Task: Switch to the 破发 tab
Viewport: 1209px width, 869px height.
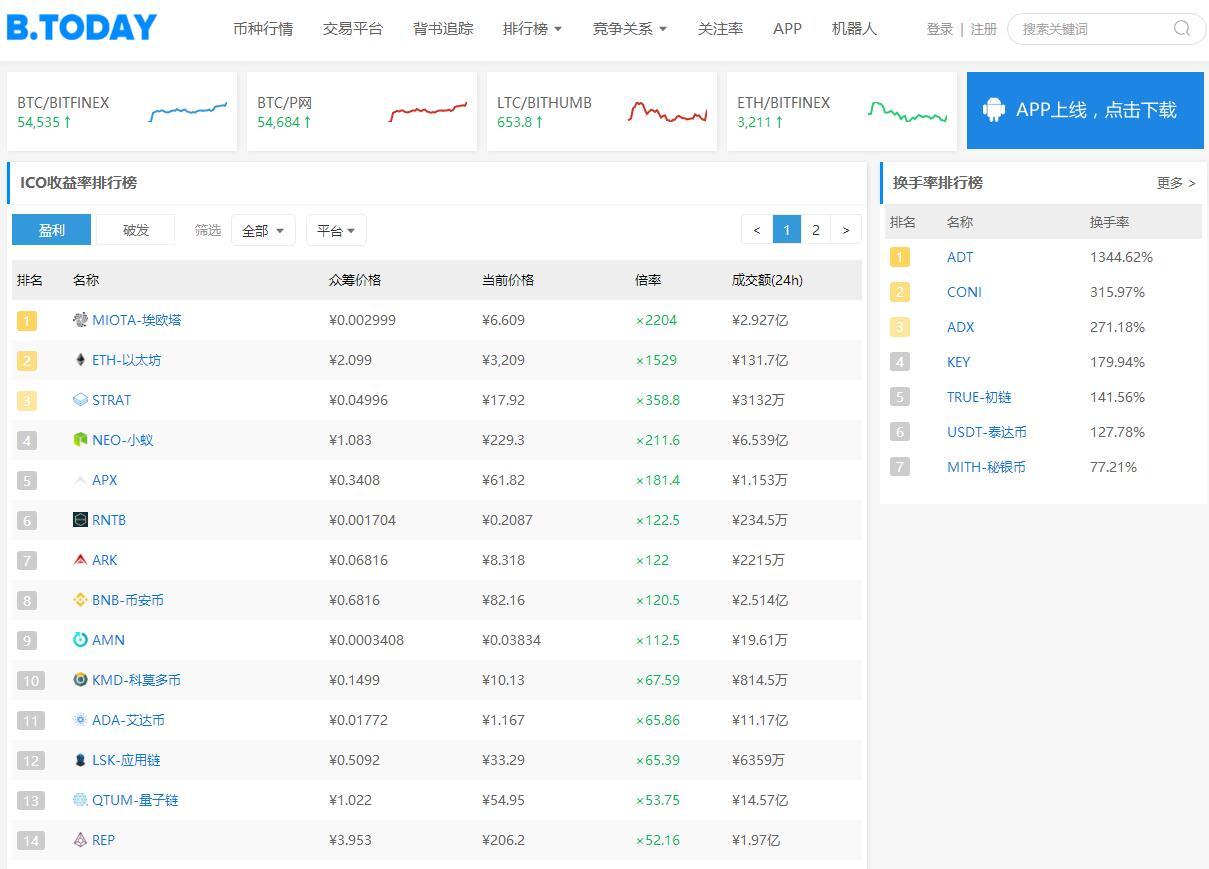Action: (x=134, y=230)
